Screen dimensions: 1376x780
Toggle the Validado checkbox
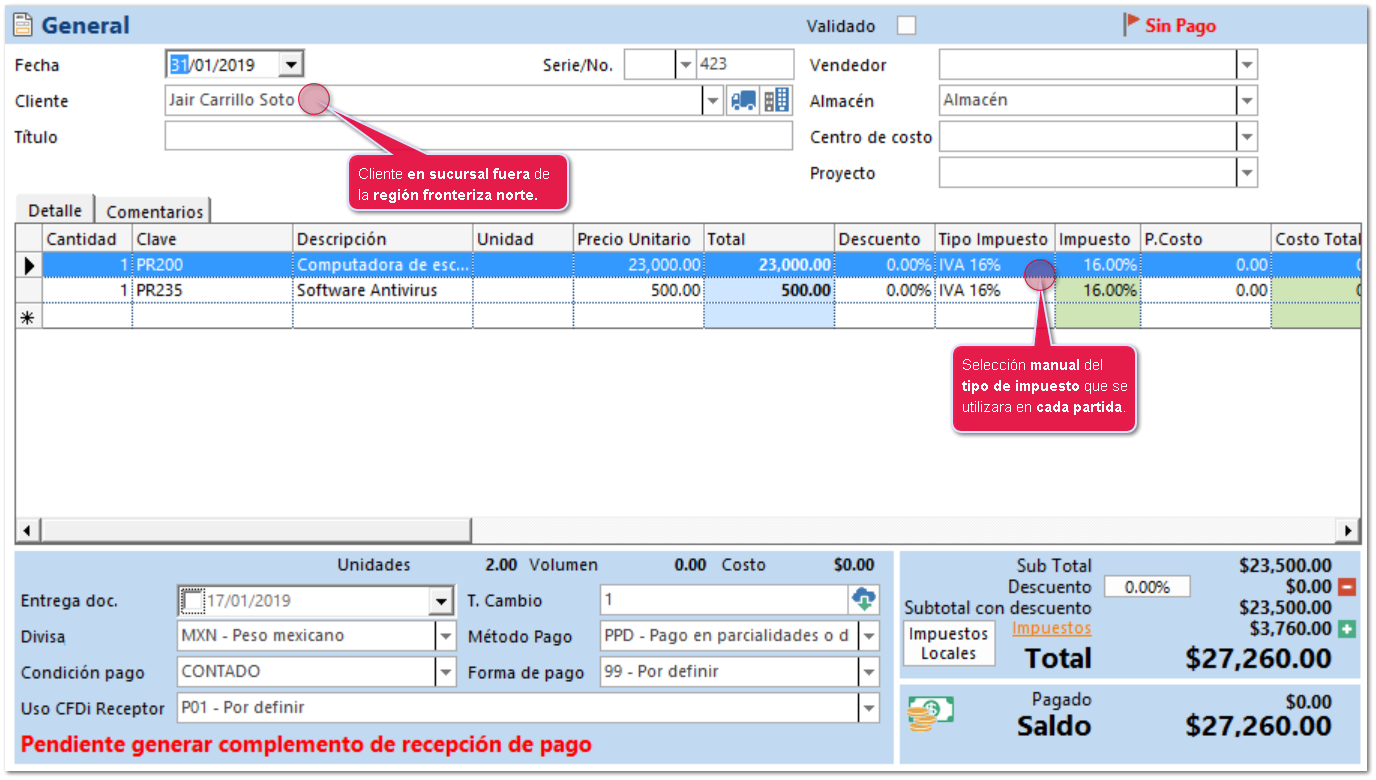pyautogui.click(x=906, y=26)
